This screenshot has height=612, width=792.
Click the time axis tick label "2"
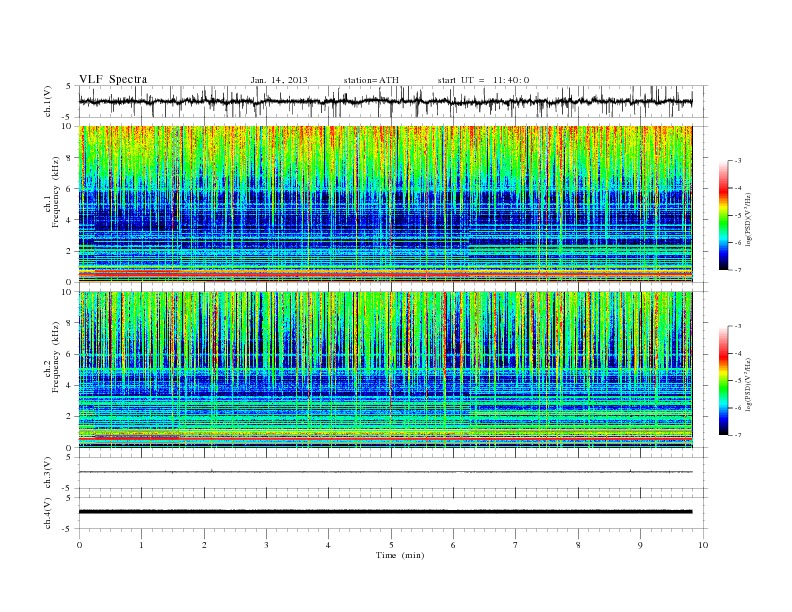[204, 545]
